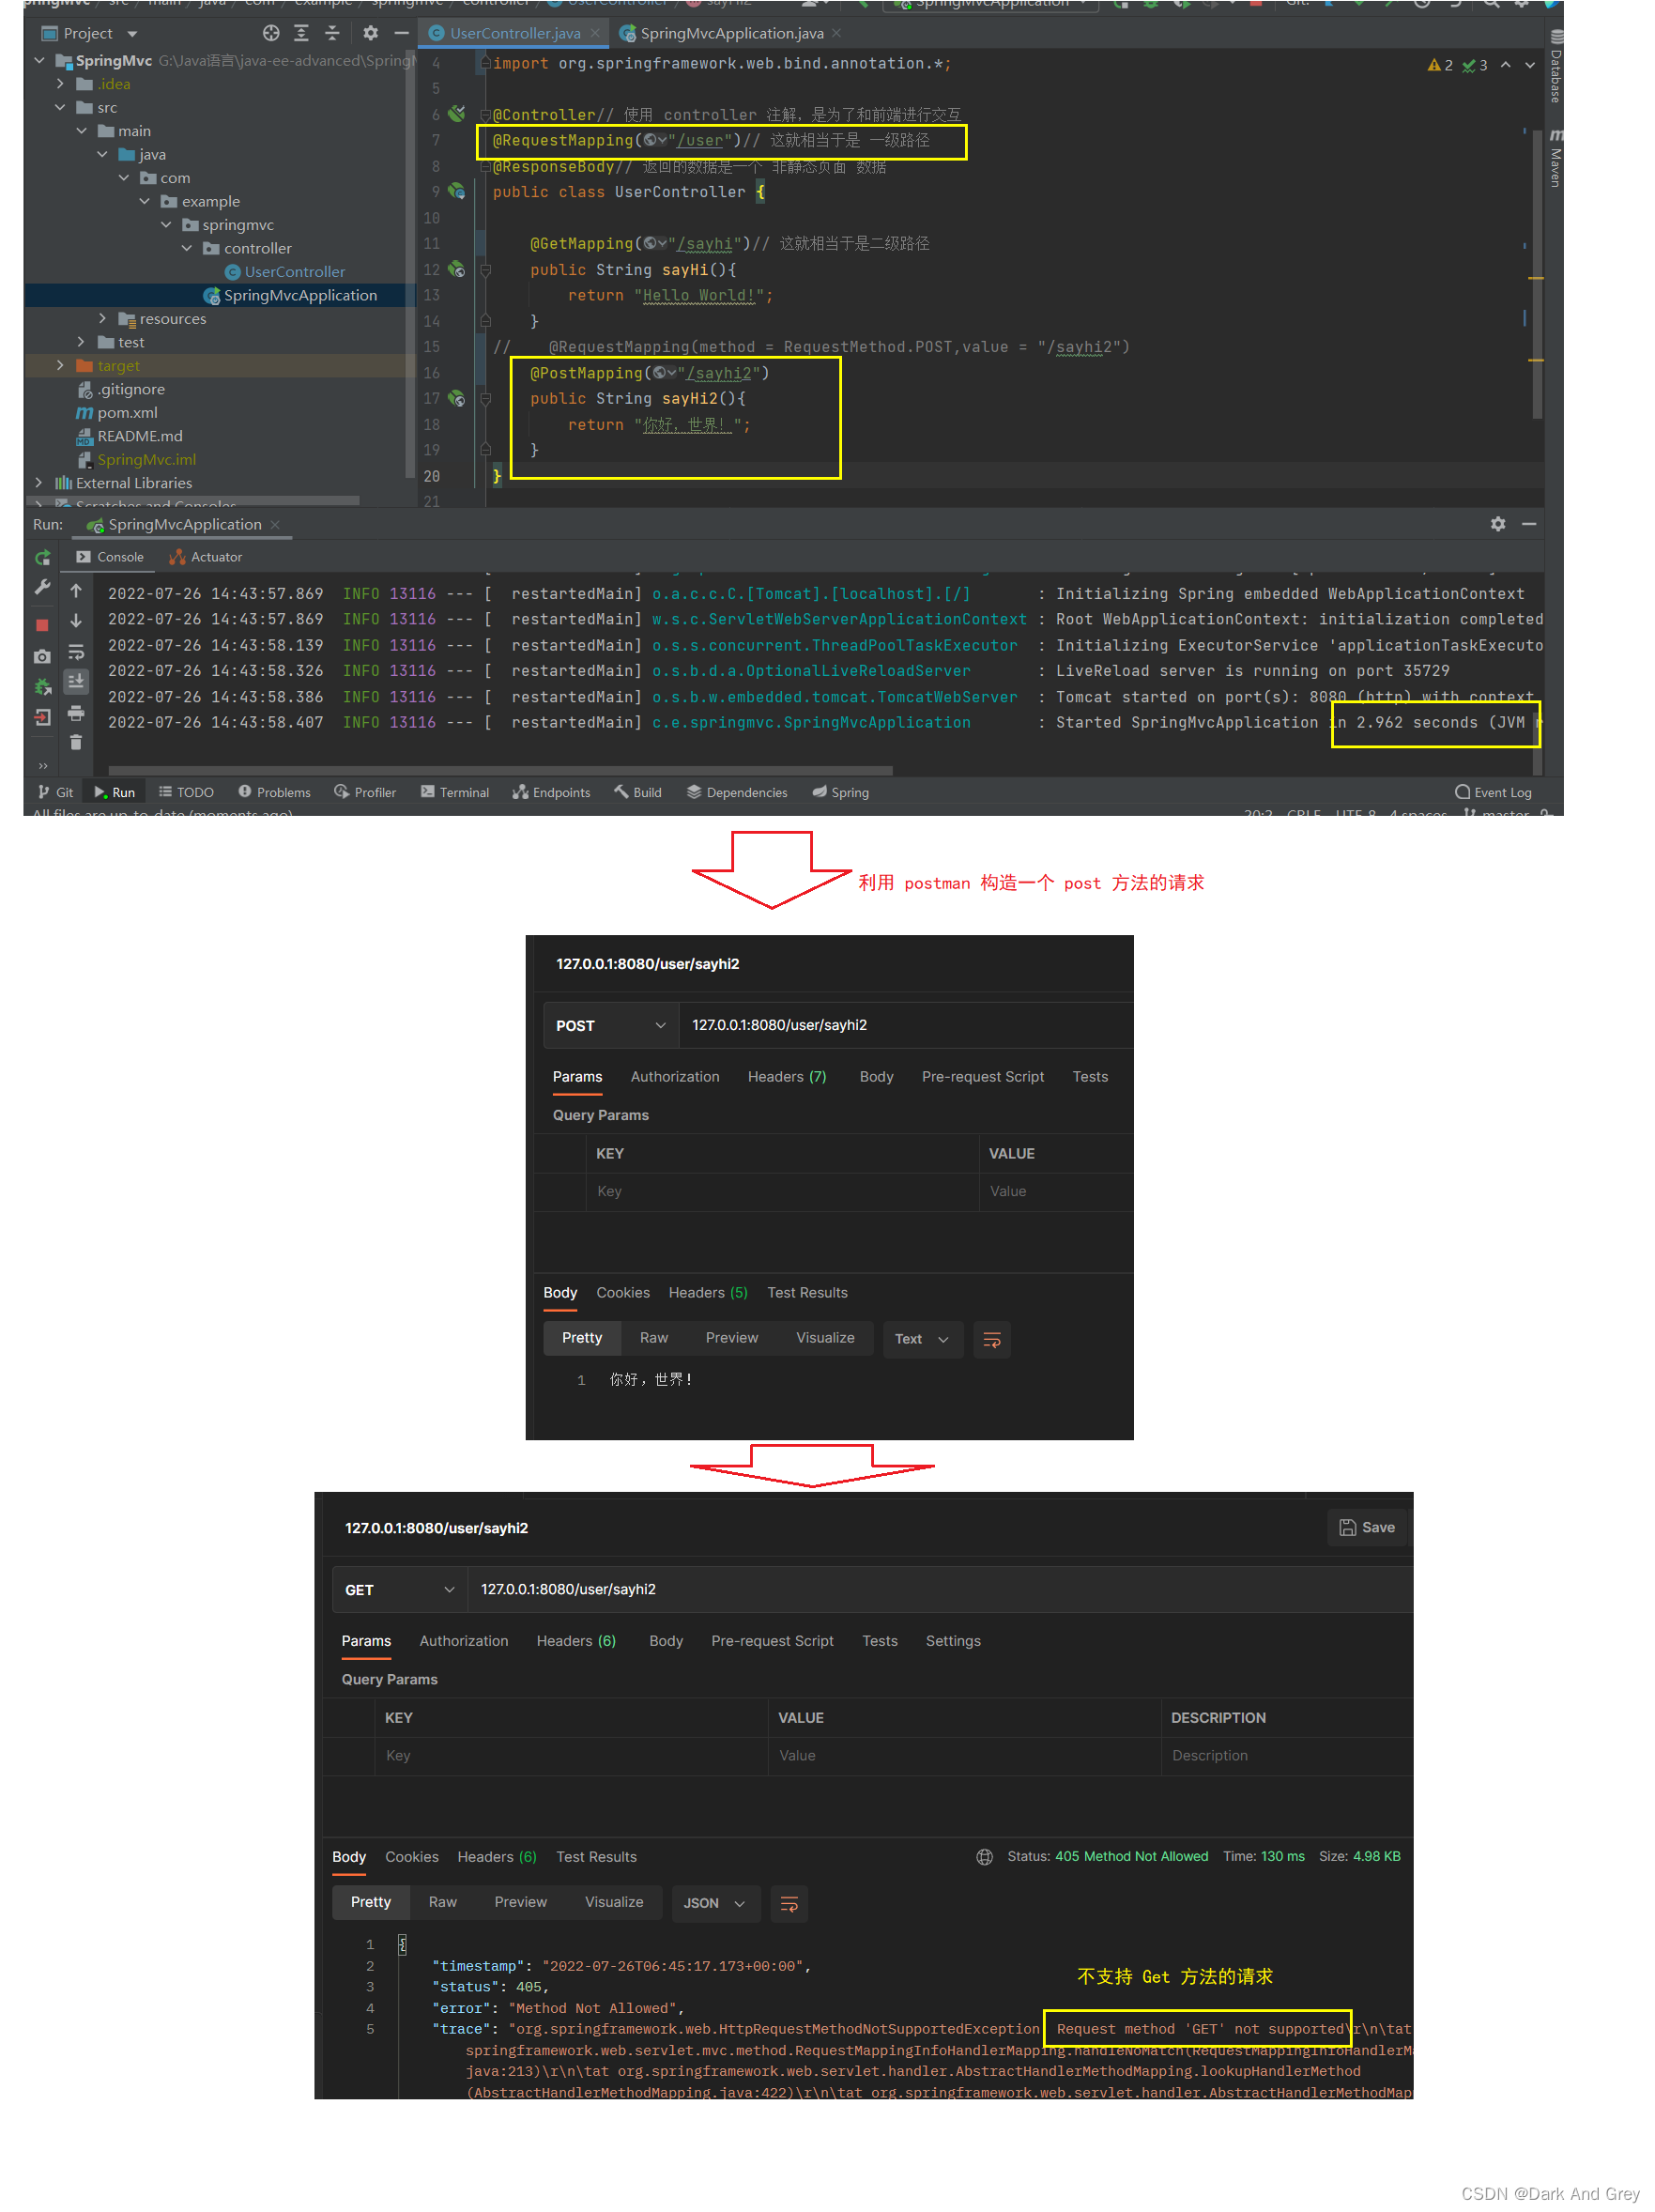Open the Problems tool window
This screenshot has width=1655, height=2212.
[x=274, y=792]
